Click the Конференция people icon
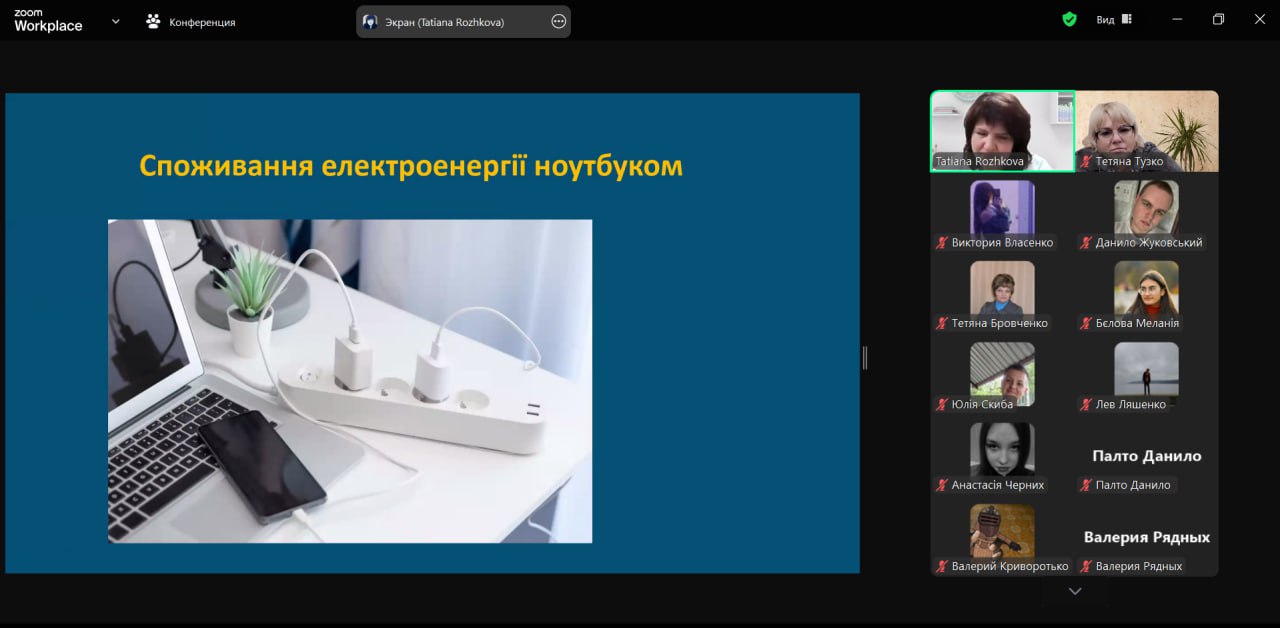 [153, 21]
